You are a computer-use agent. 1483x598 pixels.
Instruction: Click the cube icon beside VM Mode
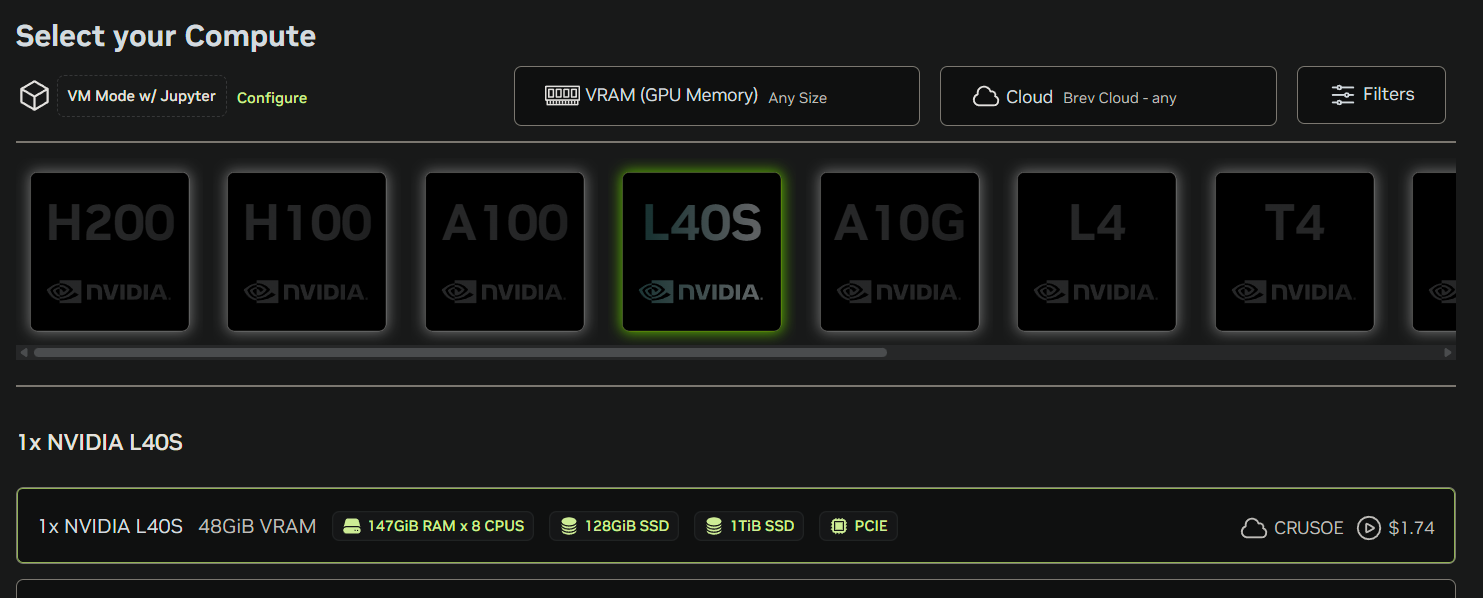[x=35, y=97]
